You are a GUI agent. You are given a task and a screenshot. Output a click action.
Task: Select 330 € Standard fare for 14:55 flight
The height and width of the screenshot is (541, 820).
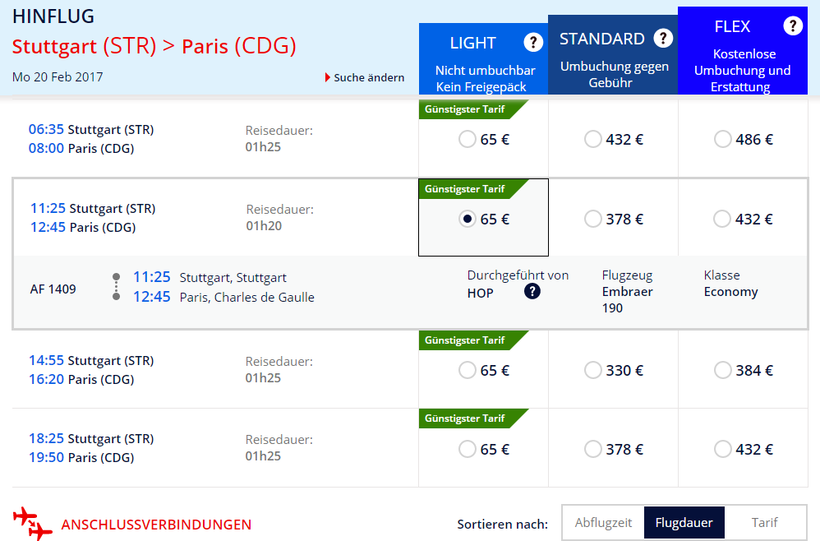click(593, 370)
